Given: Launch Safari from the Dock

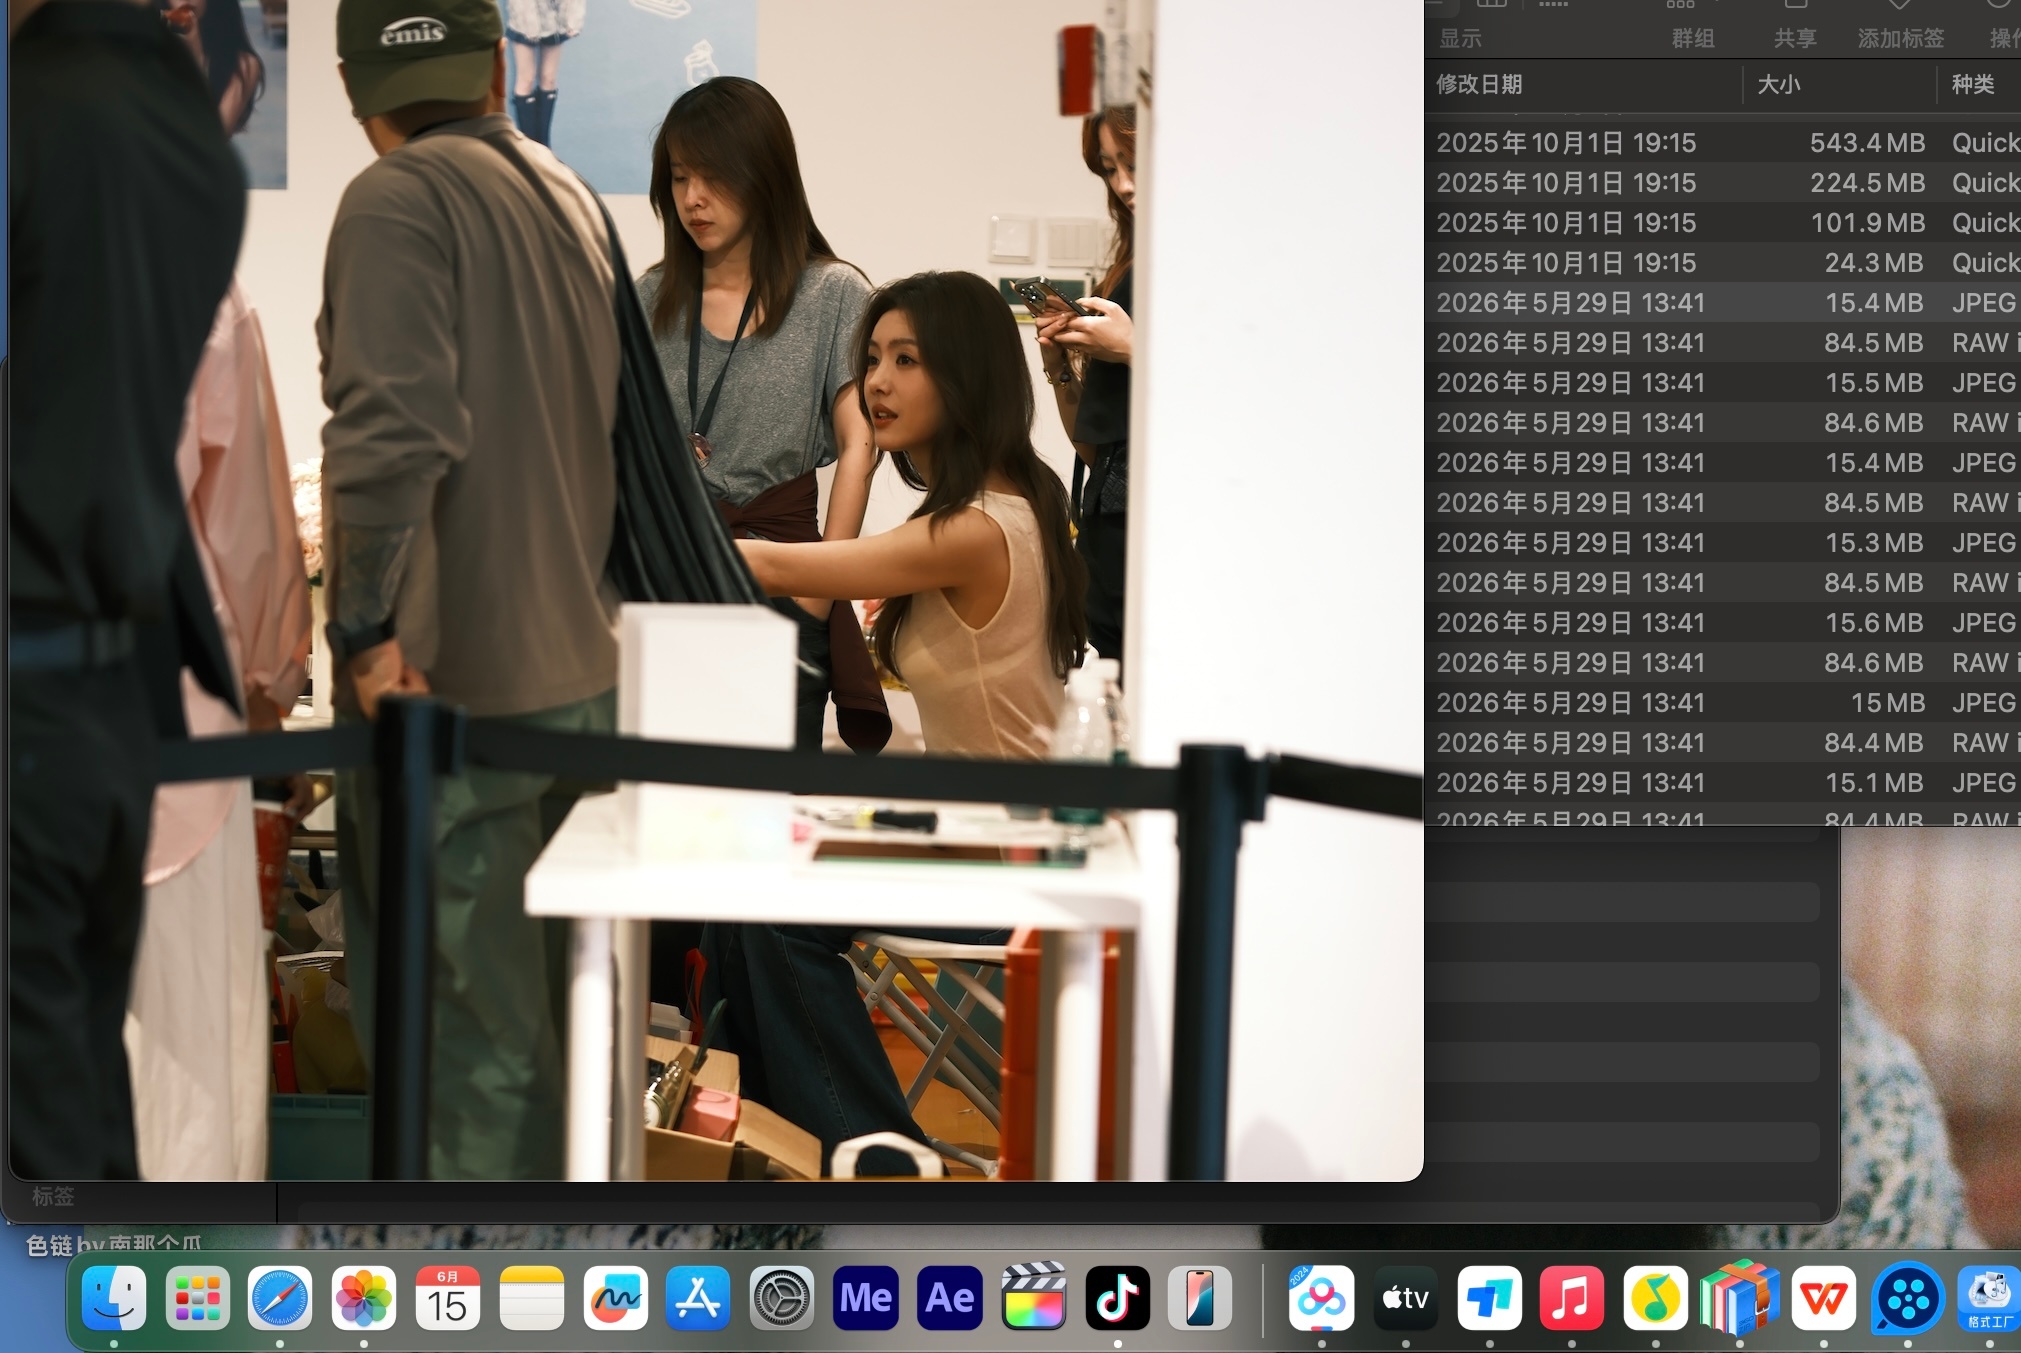Looking at the screenshot, I should click(x=280, y=1297).
